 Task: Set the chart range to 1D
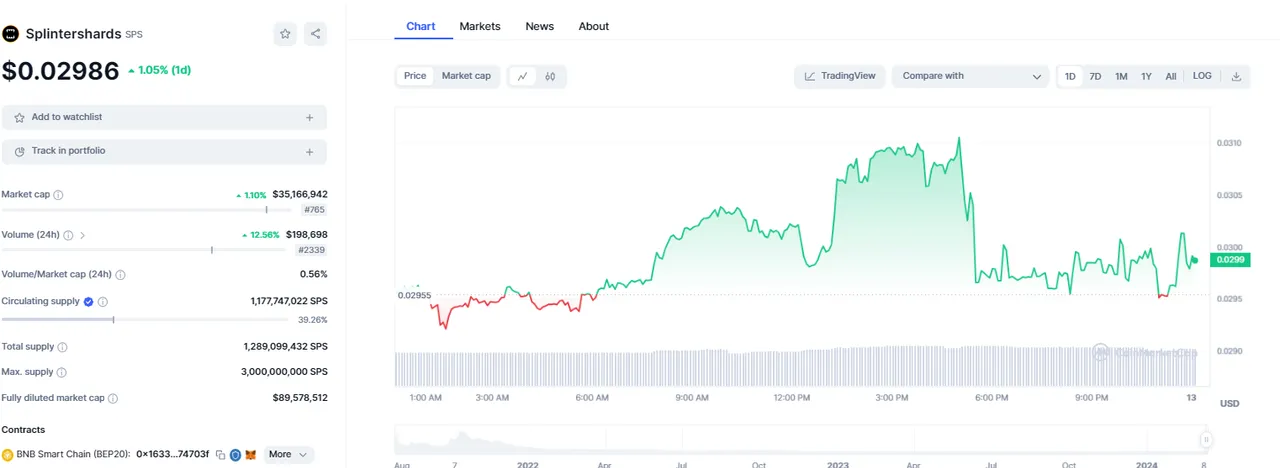click(x=1070, y=77)
